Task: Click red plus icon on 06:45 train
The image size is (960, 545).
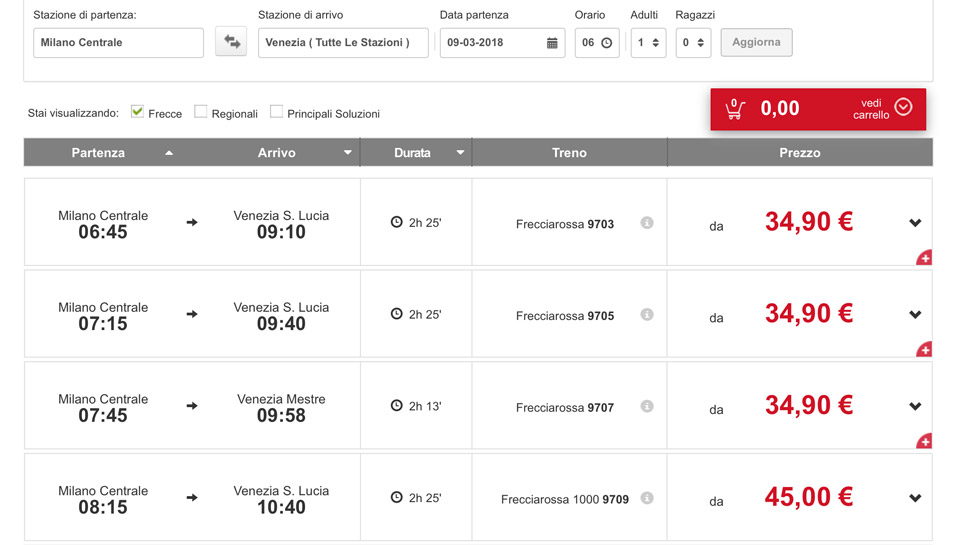Action: pos(924,258)
